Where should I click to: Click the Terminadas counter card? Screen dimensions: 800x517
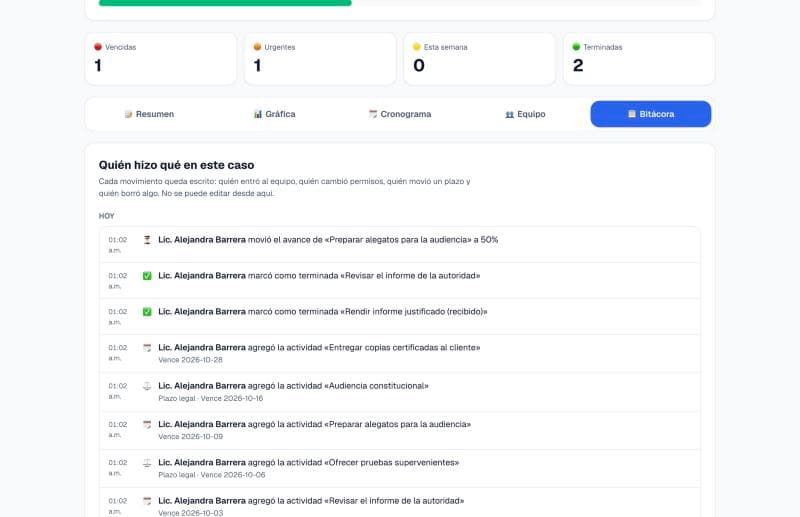[x=639, y=59]
